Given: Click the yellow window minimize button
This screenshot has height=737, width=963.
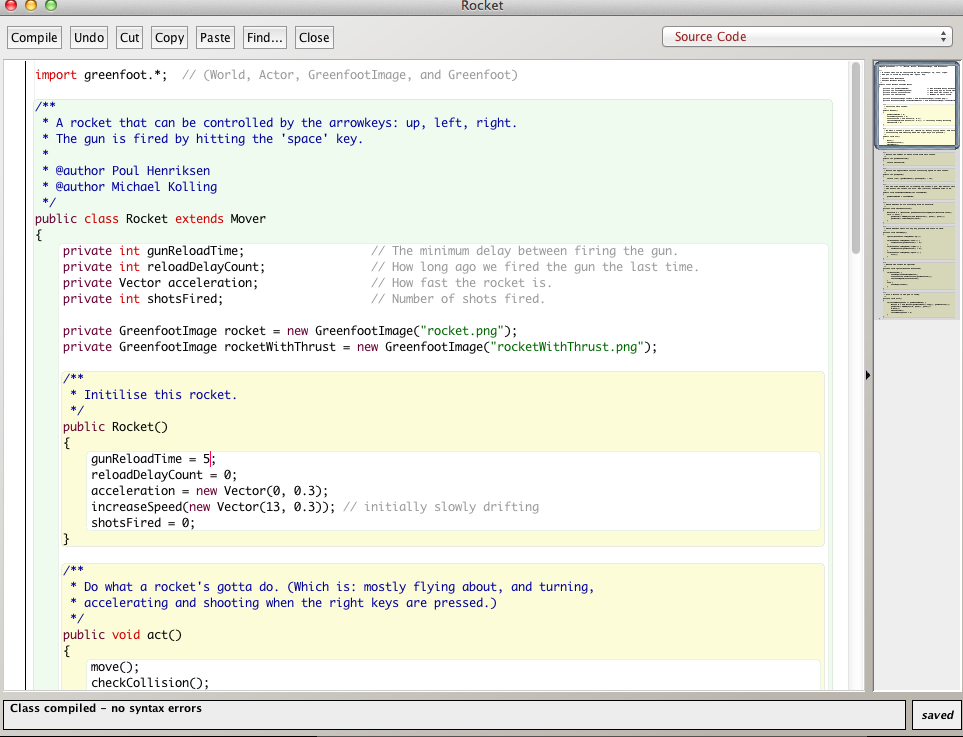Looking at the screenshot, I should pos(31,6).
